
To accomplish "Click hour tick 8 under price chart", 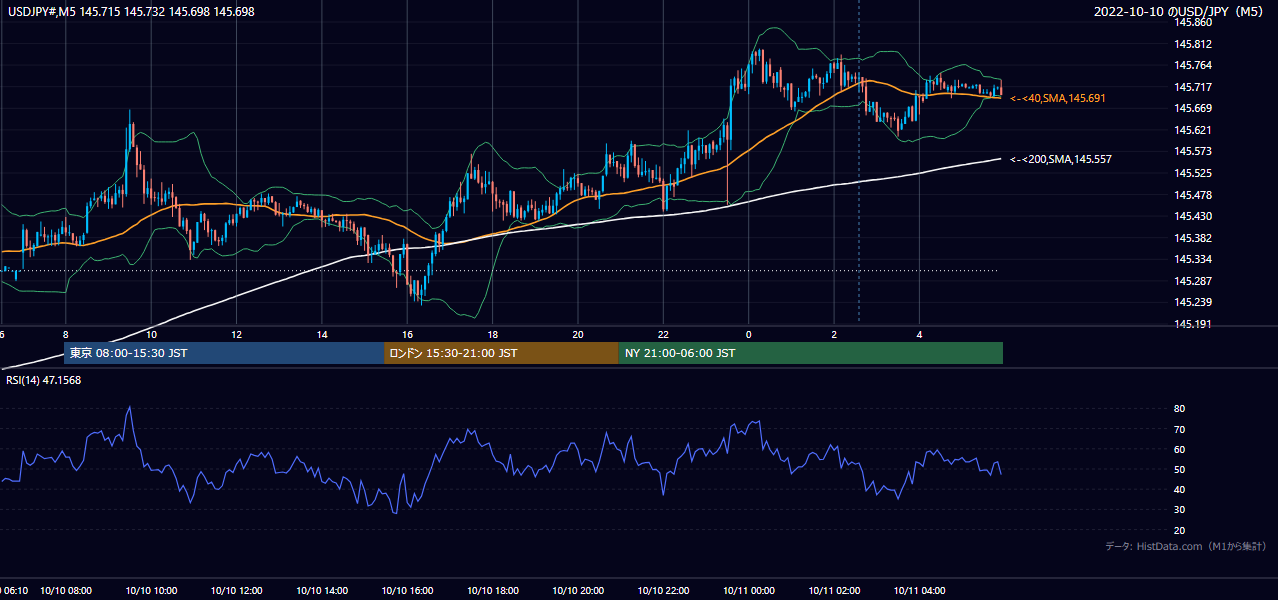I will [65, 335].
